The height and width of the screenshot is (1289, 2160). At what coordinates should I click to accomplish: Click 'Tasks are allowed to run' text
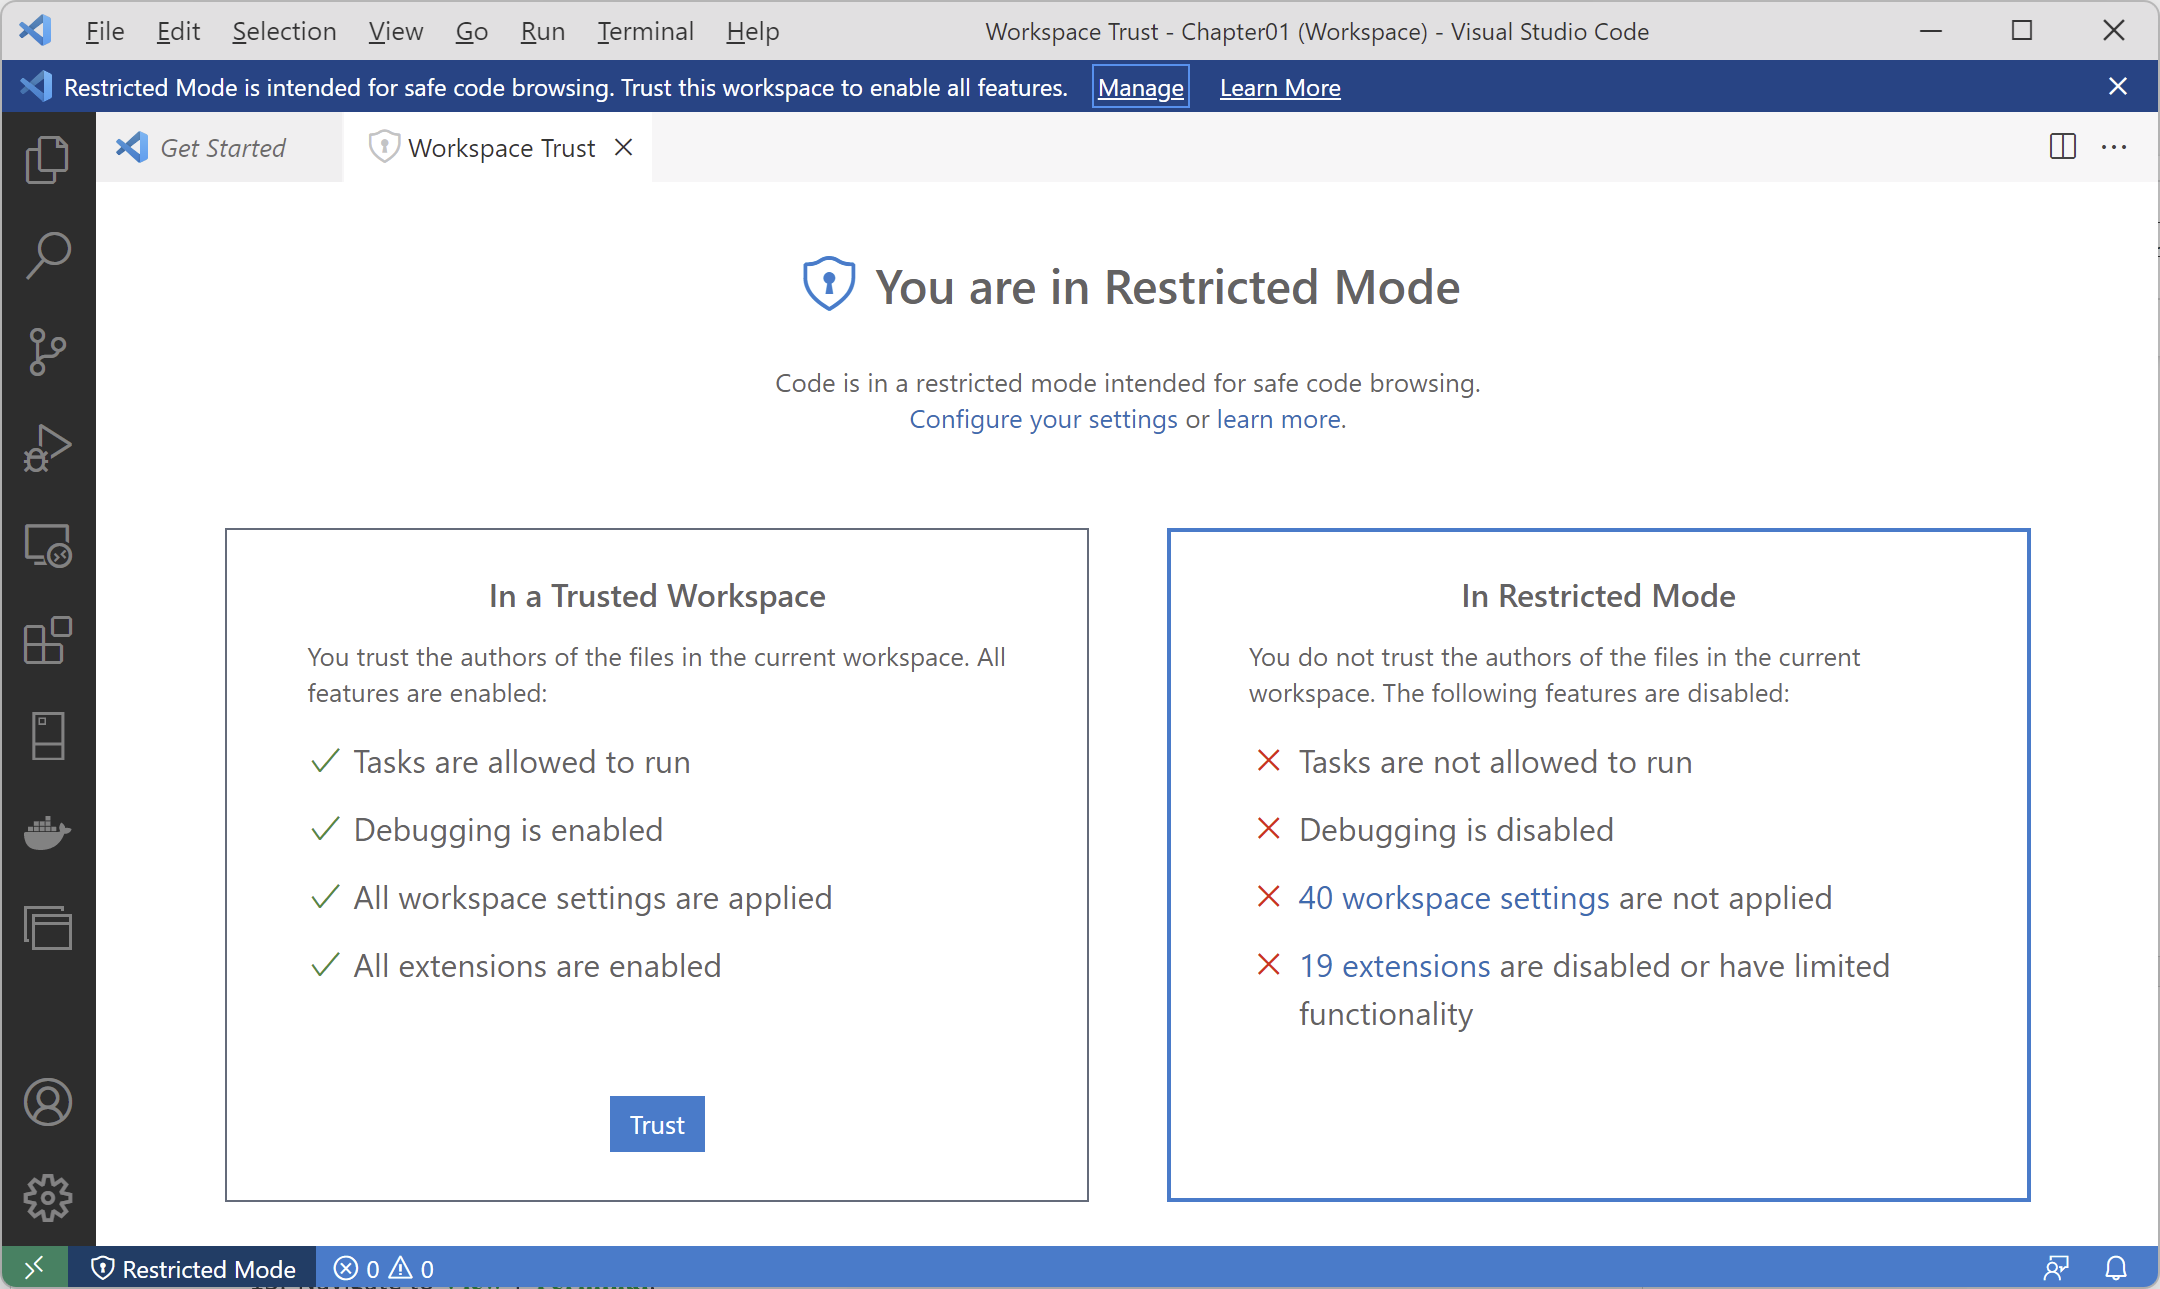(522, 762)
